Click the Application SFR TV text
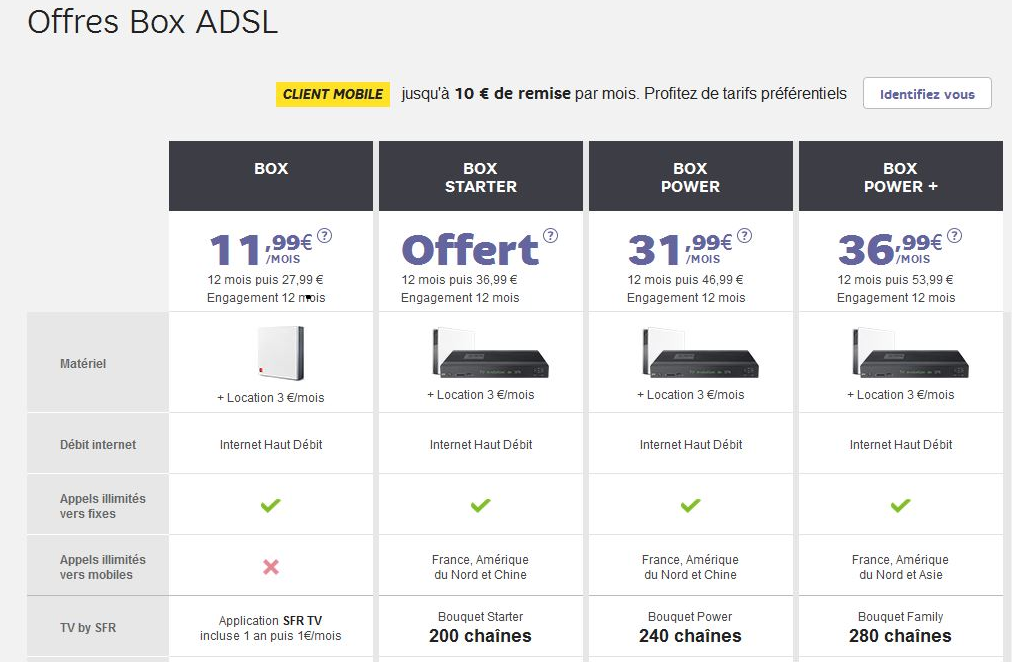 click(271, 621)
